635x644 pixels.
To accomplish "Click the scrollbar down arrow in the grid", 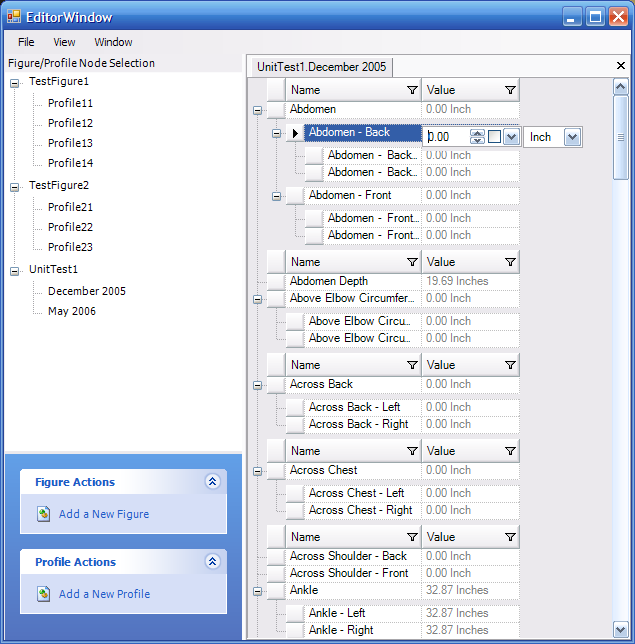I will coord(620,629).
